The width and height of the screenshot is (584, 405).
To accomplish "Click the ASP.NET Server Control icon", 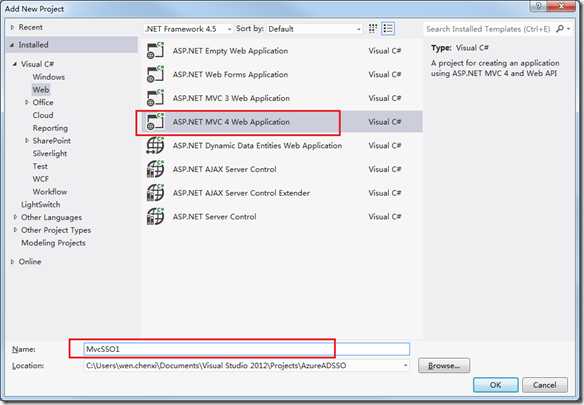I will (155, 216).
